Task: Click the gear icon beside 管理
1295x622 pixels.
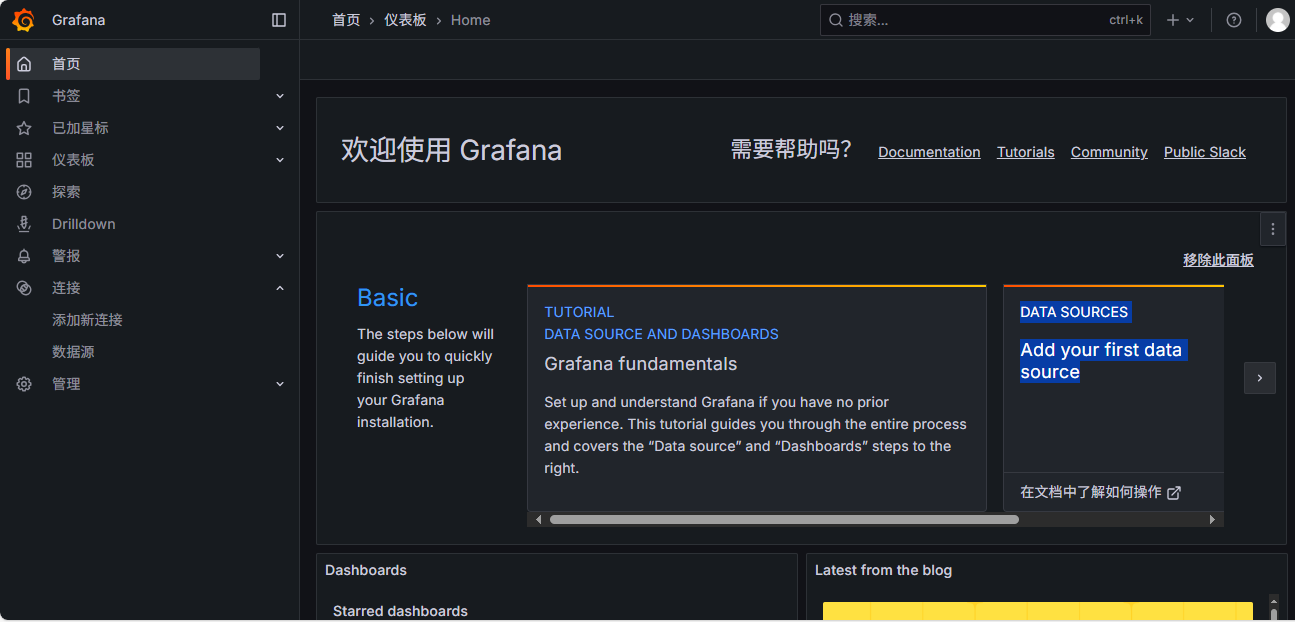Action: click(x=24, y=384)
